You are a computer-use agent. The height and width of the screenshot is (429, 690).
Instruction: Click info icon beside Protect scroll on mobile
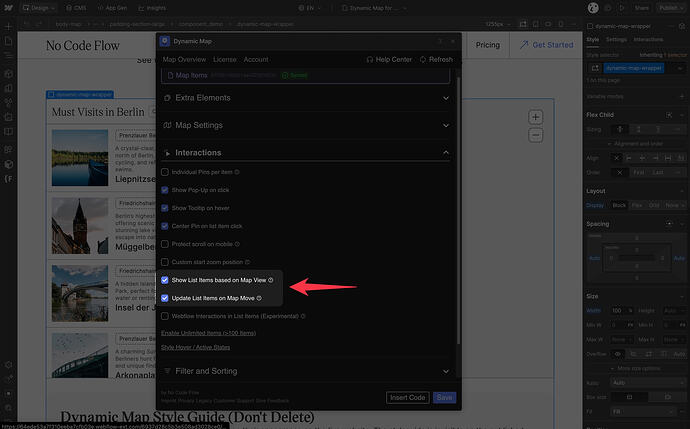pos(237,244)
